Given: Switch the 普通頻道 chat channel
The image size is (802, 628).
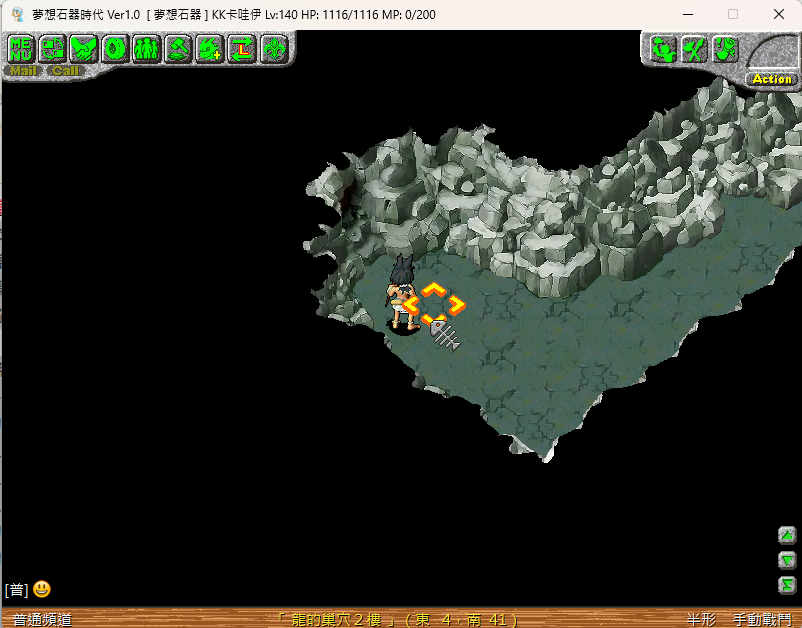Looking at the screenshot, I should (42, 619).
